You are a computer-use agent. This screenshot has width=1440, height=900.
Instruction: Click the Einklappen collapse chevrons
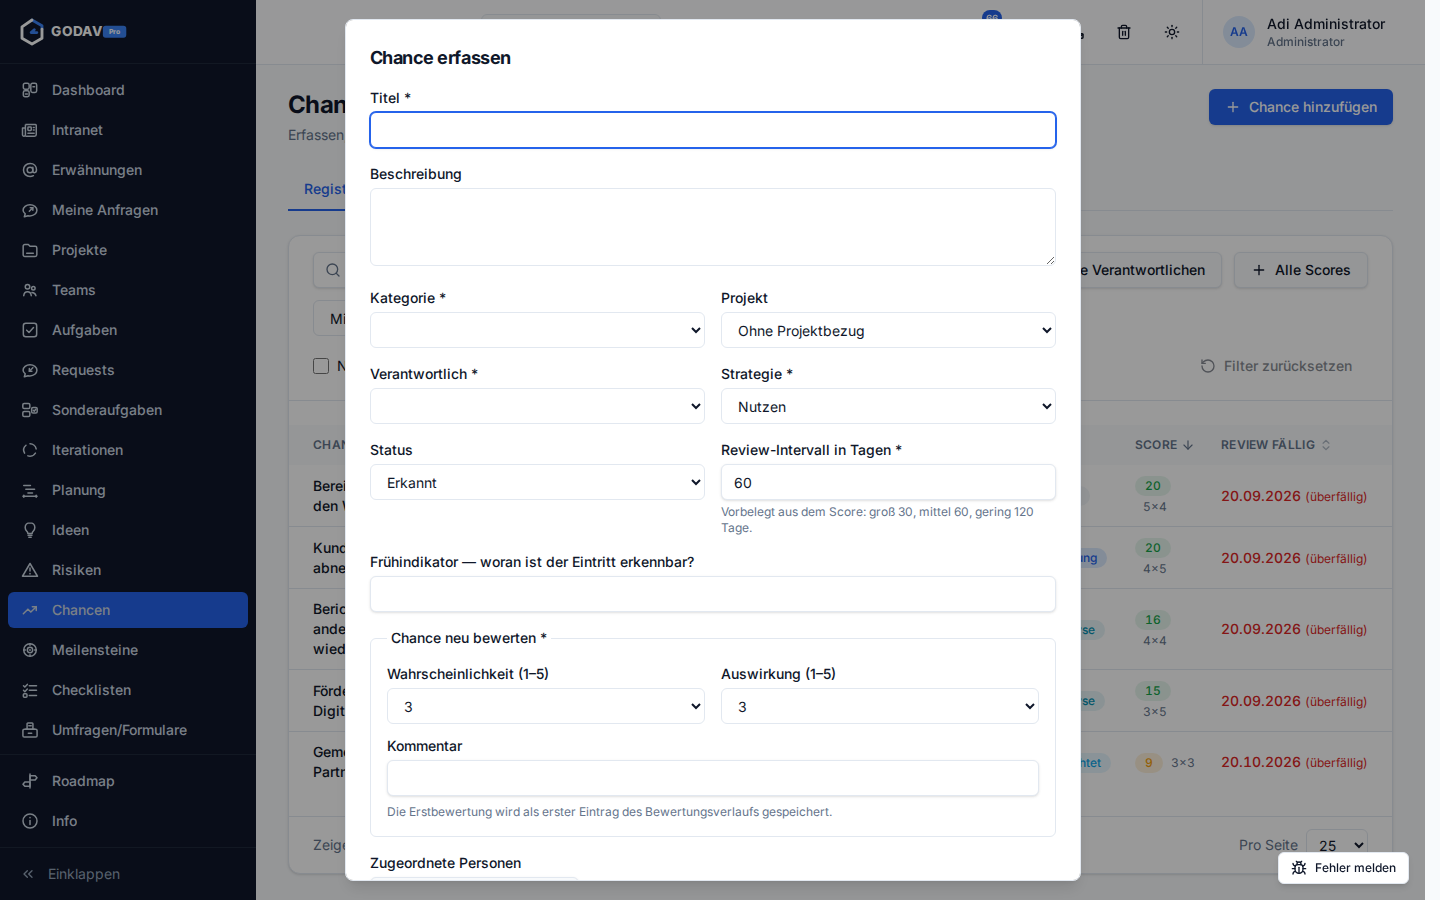pyautogui.click(x=28, y=874)
